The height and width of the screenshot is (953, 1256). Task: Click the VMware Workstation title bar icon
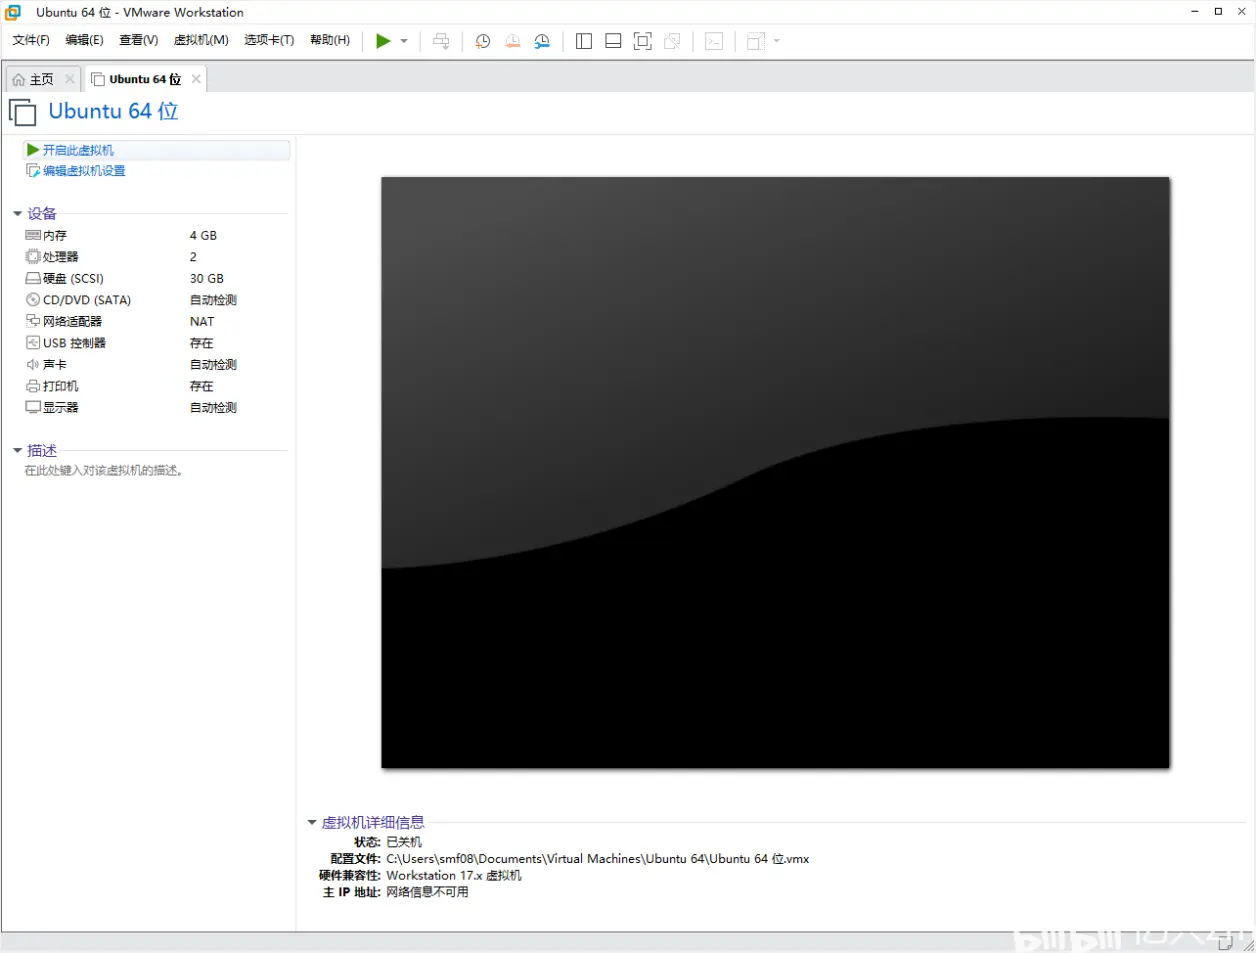coord(13,12)
